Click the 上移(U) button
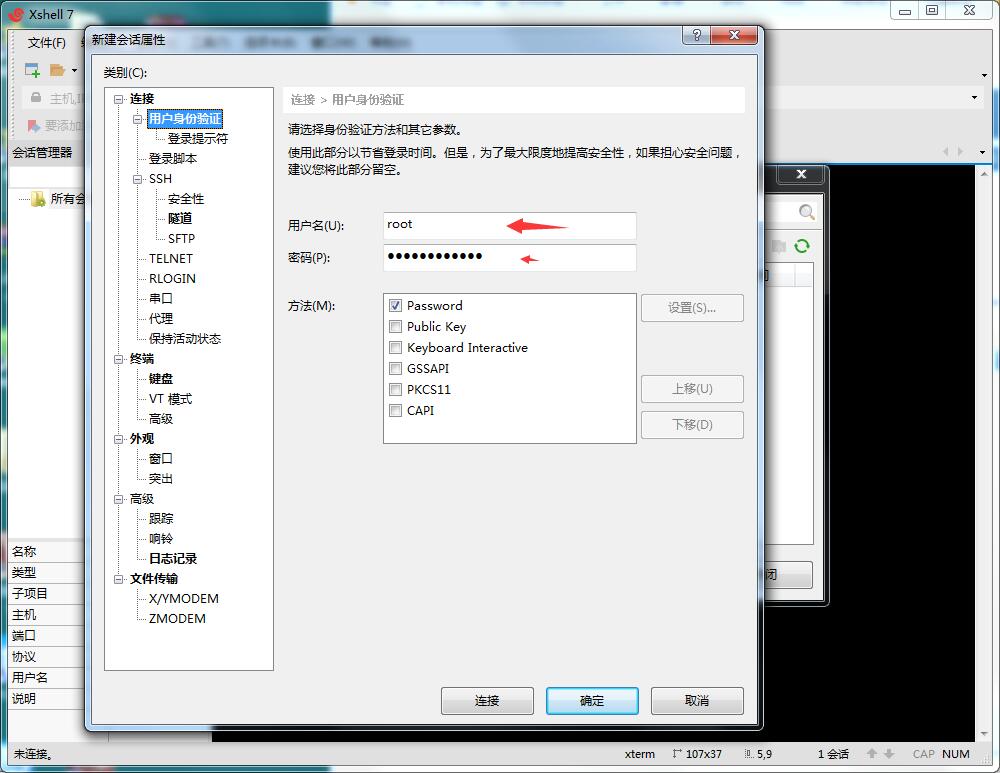The width and height of the screenshot is (1000, 773). [x=692, y=389]
